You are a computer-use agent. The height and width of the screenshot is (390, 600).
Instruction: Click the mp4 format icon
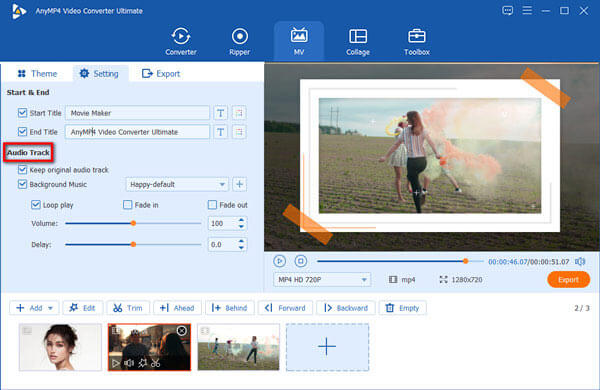(x=393, y=280)
